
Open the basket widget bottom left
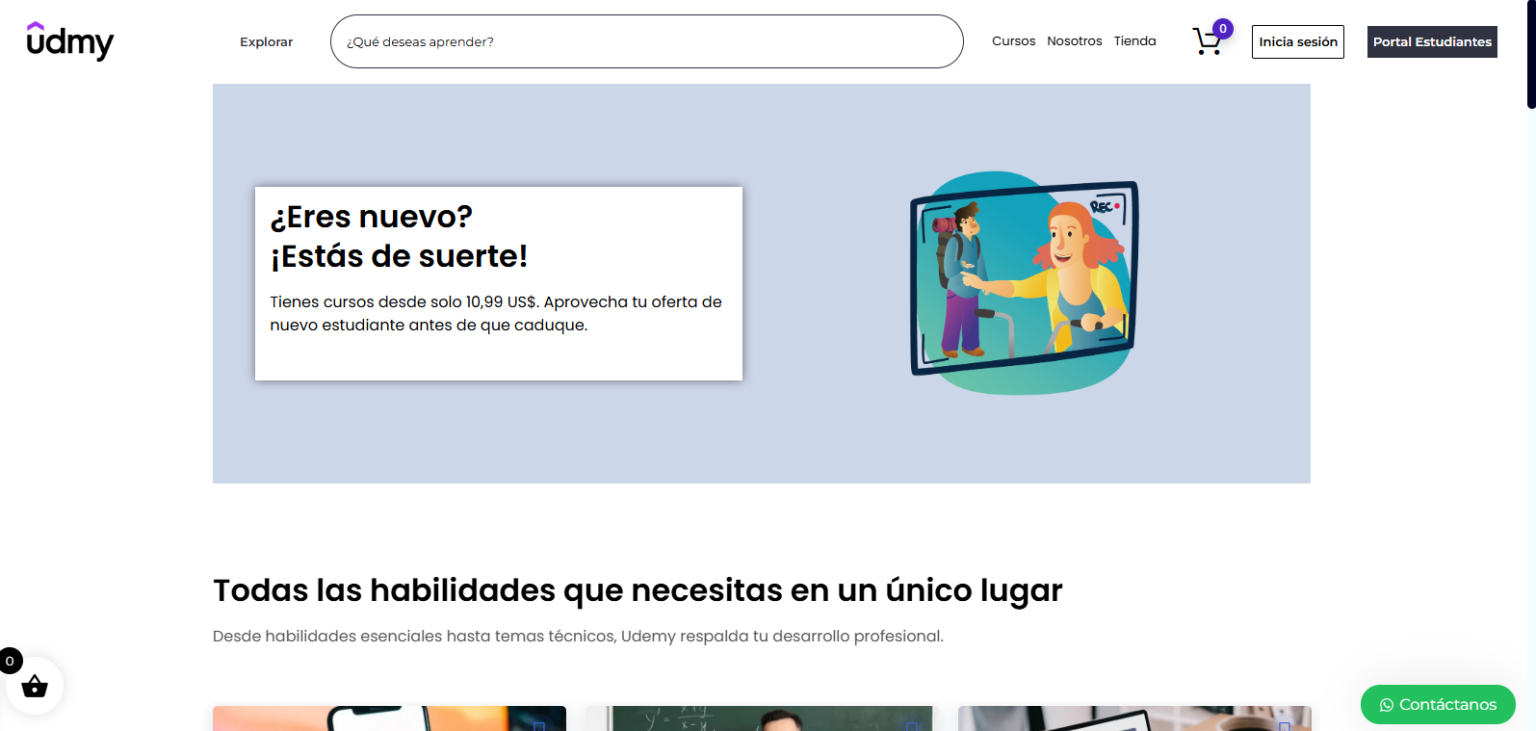click(35, 686)
